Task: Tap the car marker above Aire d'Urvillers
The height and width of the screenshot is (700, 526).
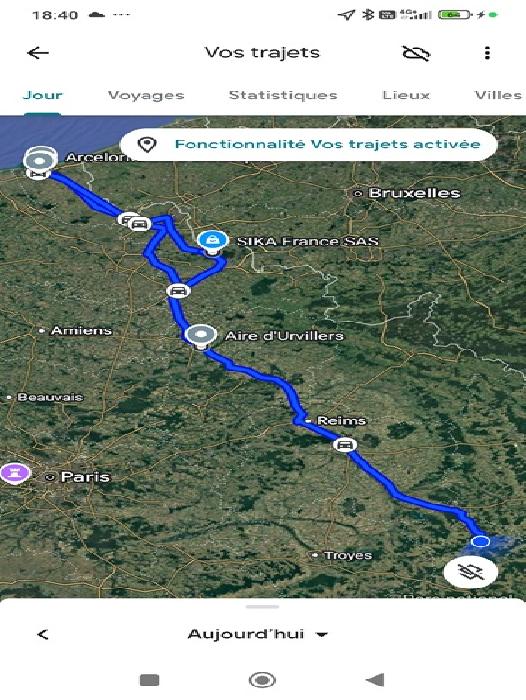Action: (179, 291)
